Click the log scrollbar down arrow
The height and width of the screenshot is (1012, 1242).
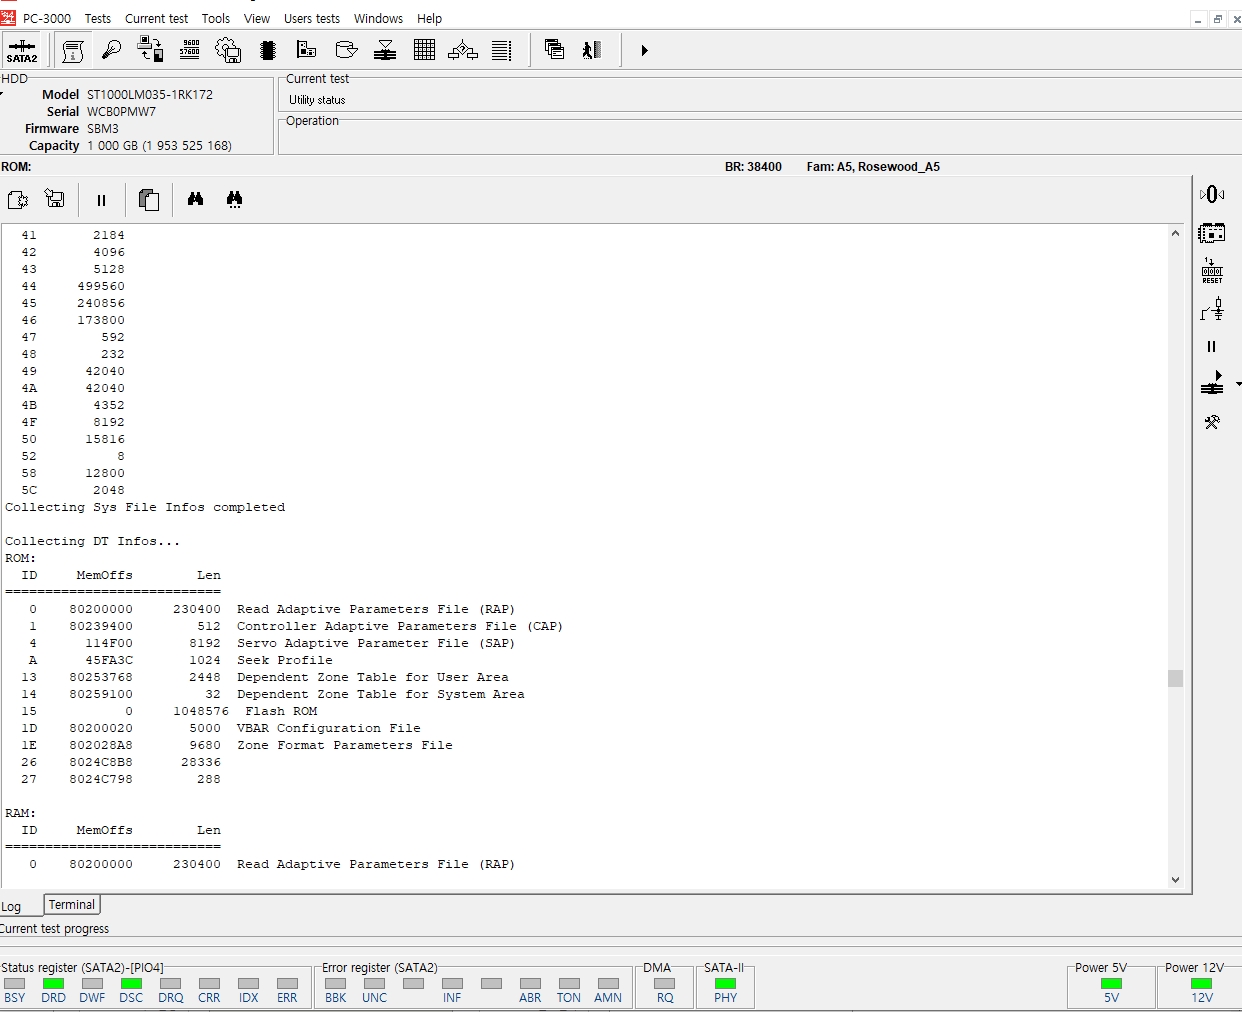[1175, 880]
